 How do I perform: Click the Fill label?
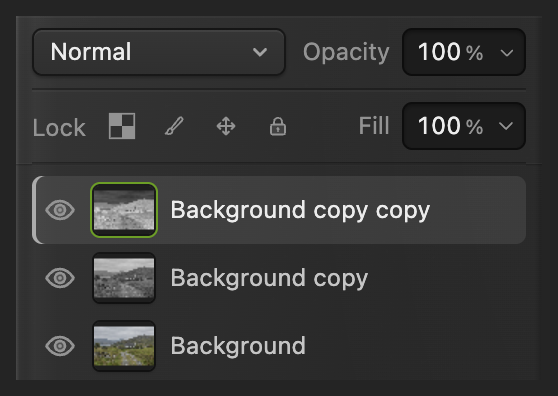(x=374, y=126)
